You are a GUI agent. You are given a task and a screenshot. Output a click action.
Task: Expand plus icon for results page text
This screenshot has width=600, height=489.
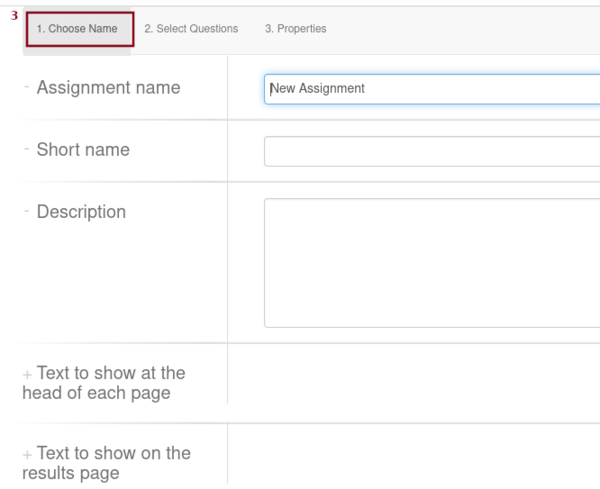point(27,454)
